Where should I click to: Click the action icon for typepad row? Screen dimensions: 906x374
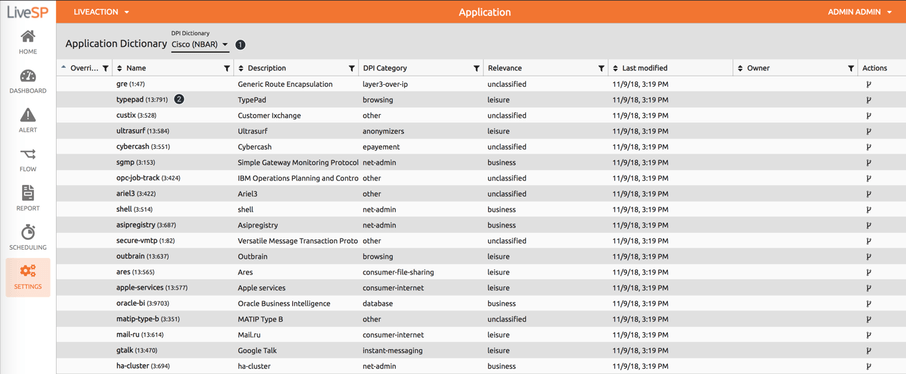coord(868,100)
